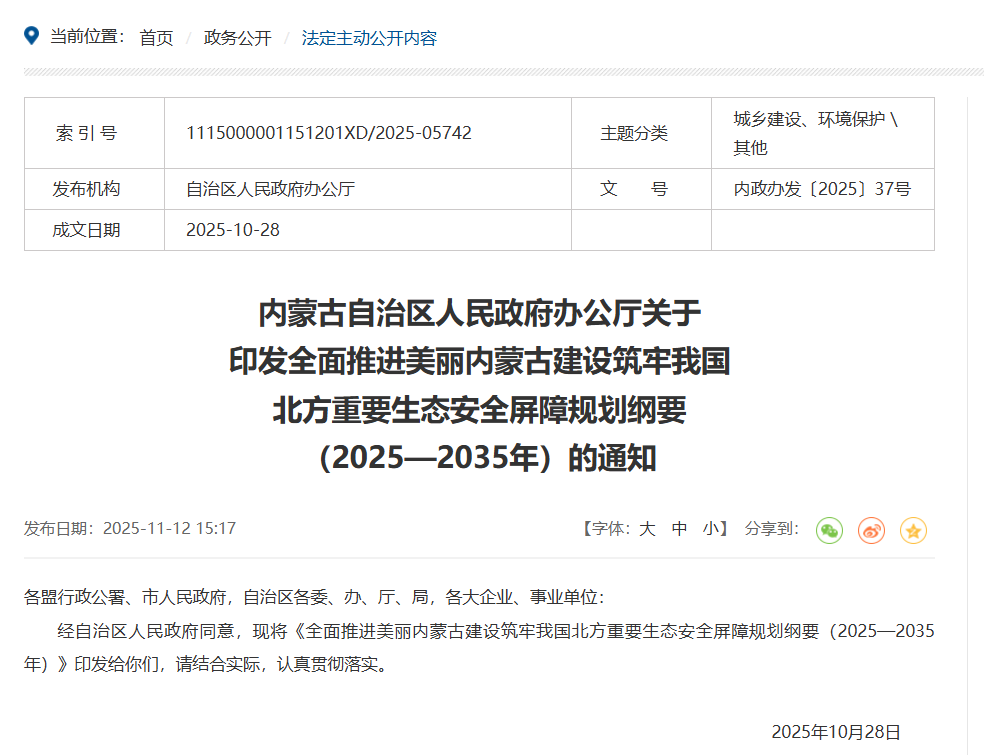Share to QQ Zone star icon
Viewport: 984px width, 755px height.
pos(913,530)
